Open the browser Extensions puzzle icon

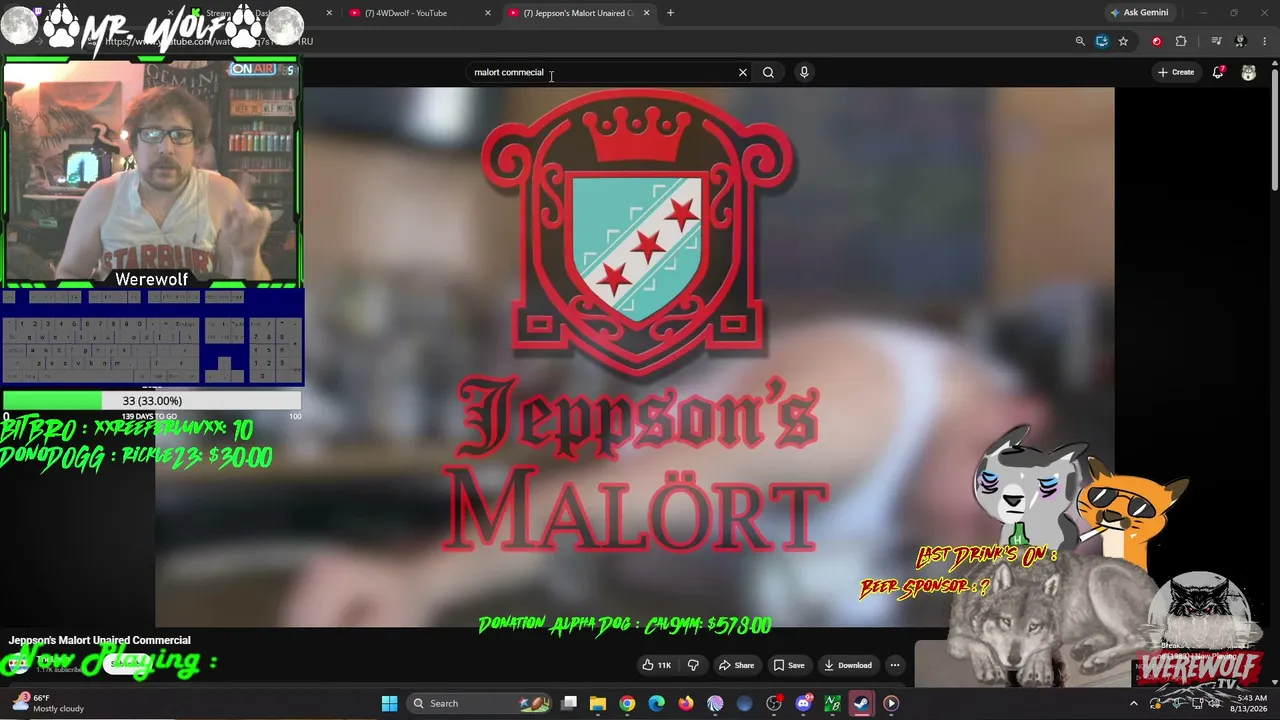click(x=1181, y=41)
